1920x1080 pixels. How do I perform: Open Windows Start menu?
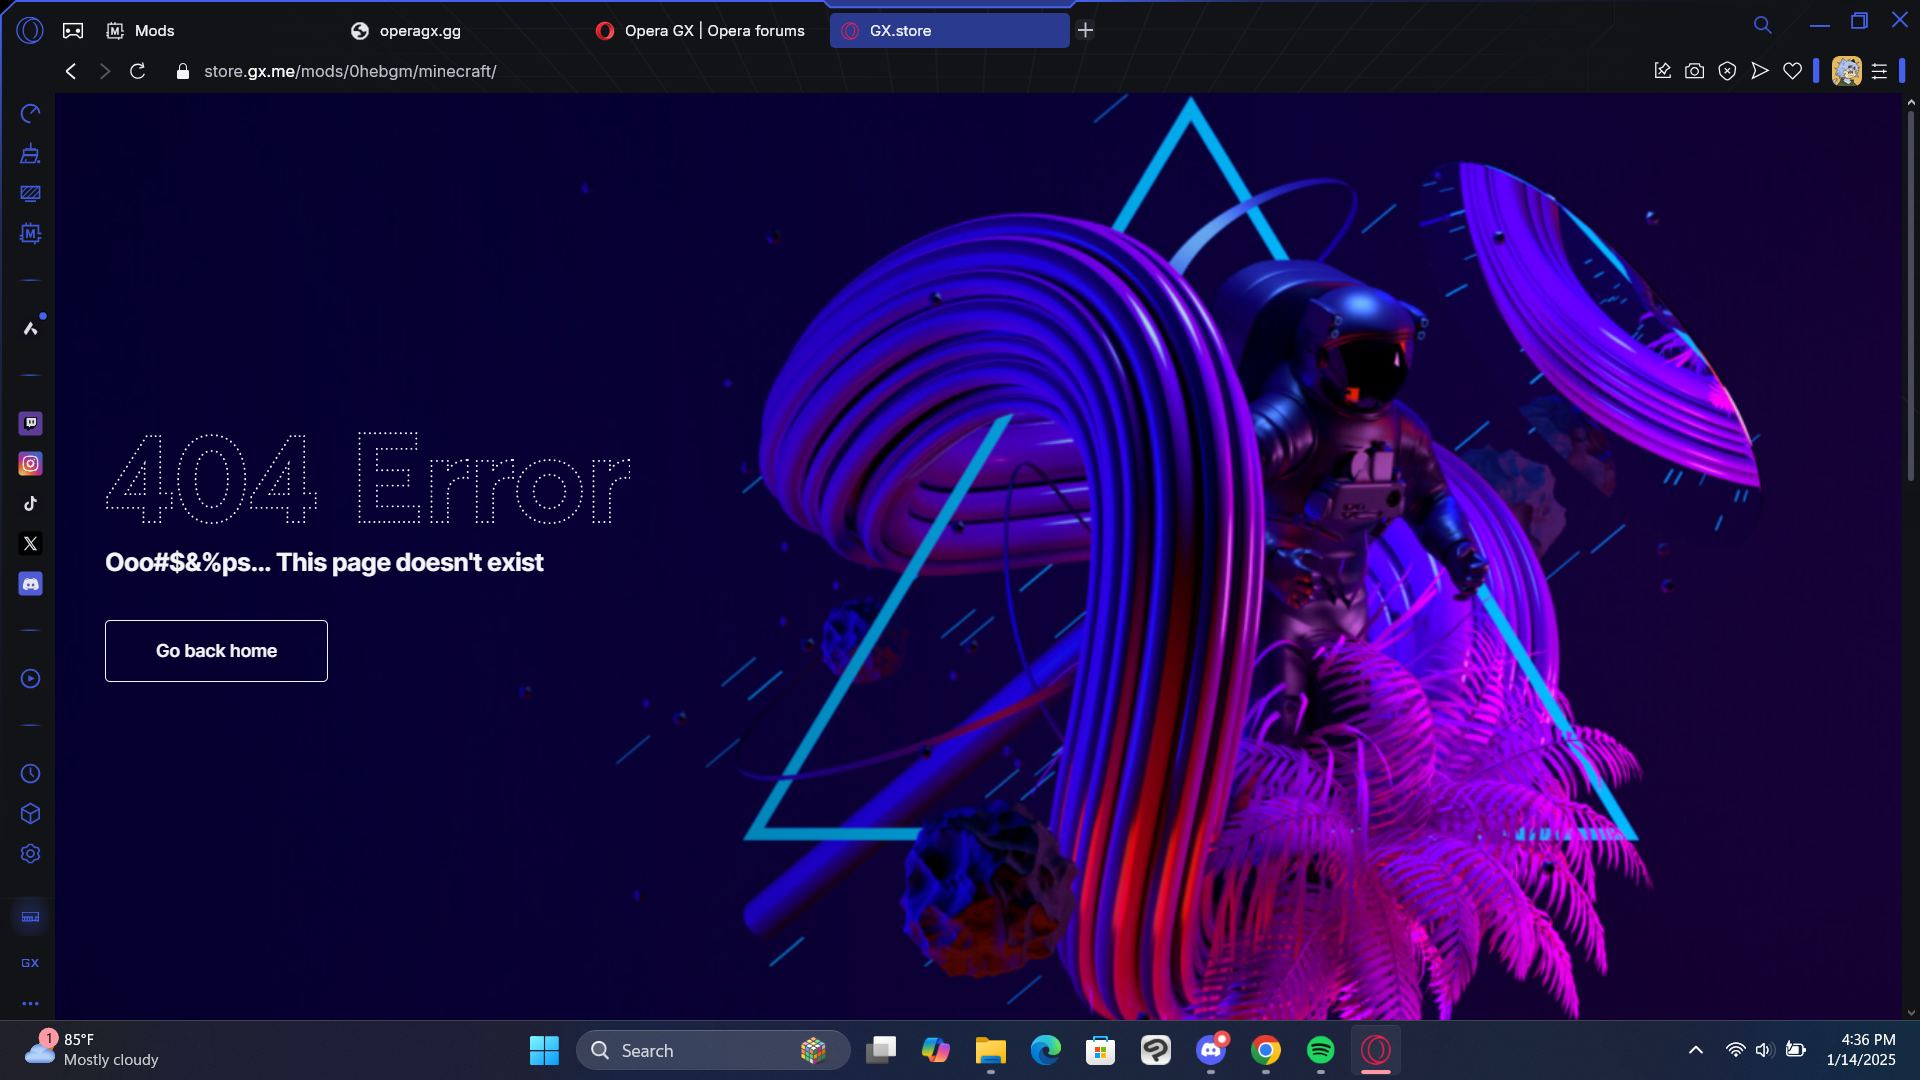[x=544, y=1050]
